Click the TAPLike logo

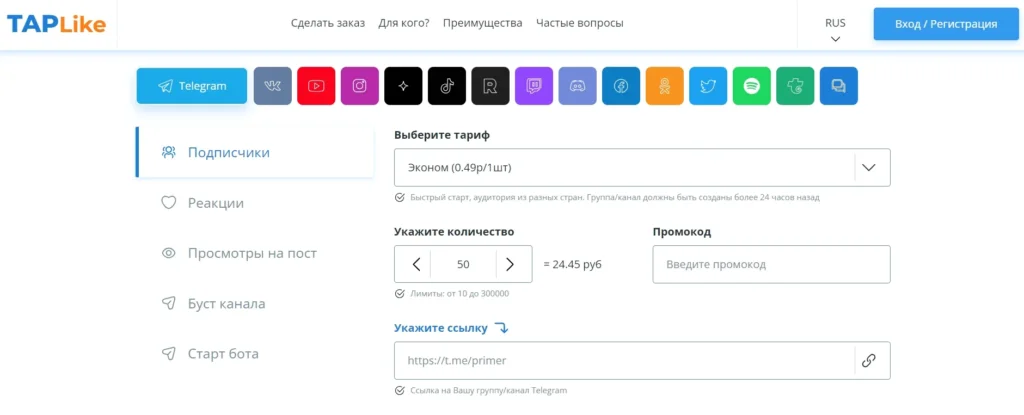point(57,24)
